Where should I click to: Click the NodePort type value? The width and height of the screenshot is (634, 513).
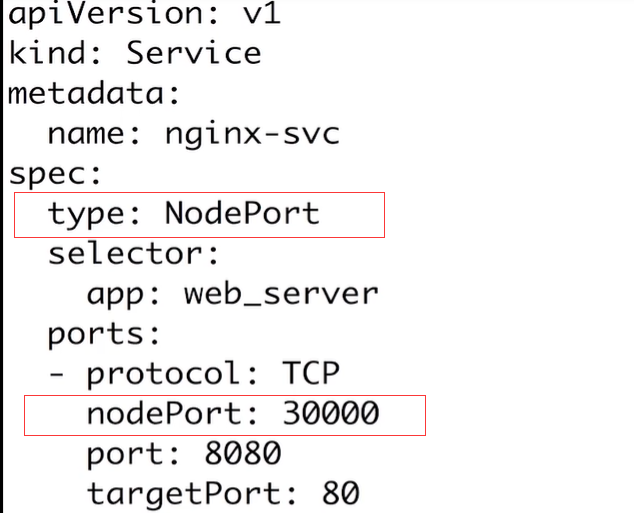tap(242, 213)
